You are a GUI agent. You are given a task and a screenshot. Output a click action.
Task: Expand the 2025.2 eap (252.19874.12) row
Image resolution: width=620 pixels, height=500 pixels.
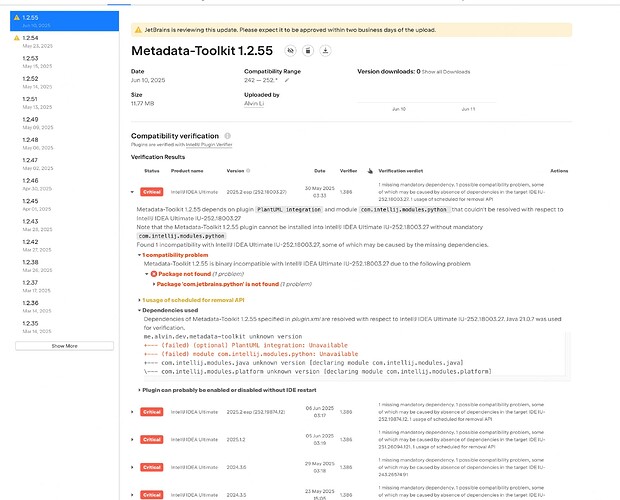[x=132, y=412]
